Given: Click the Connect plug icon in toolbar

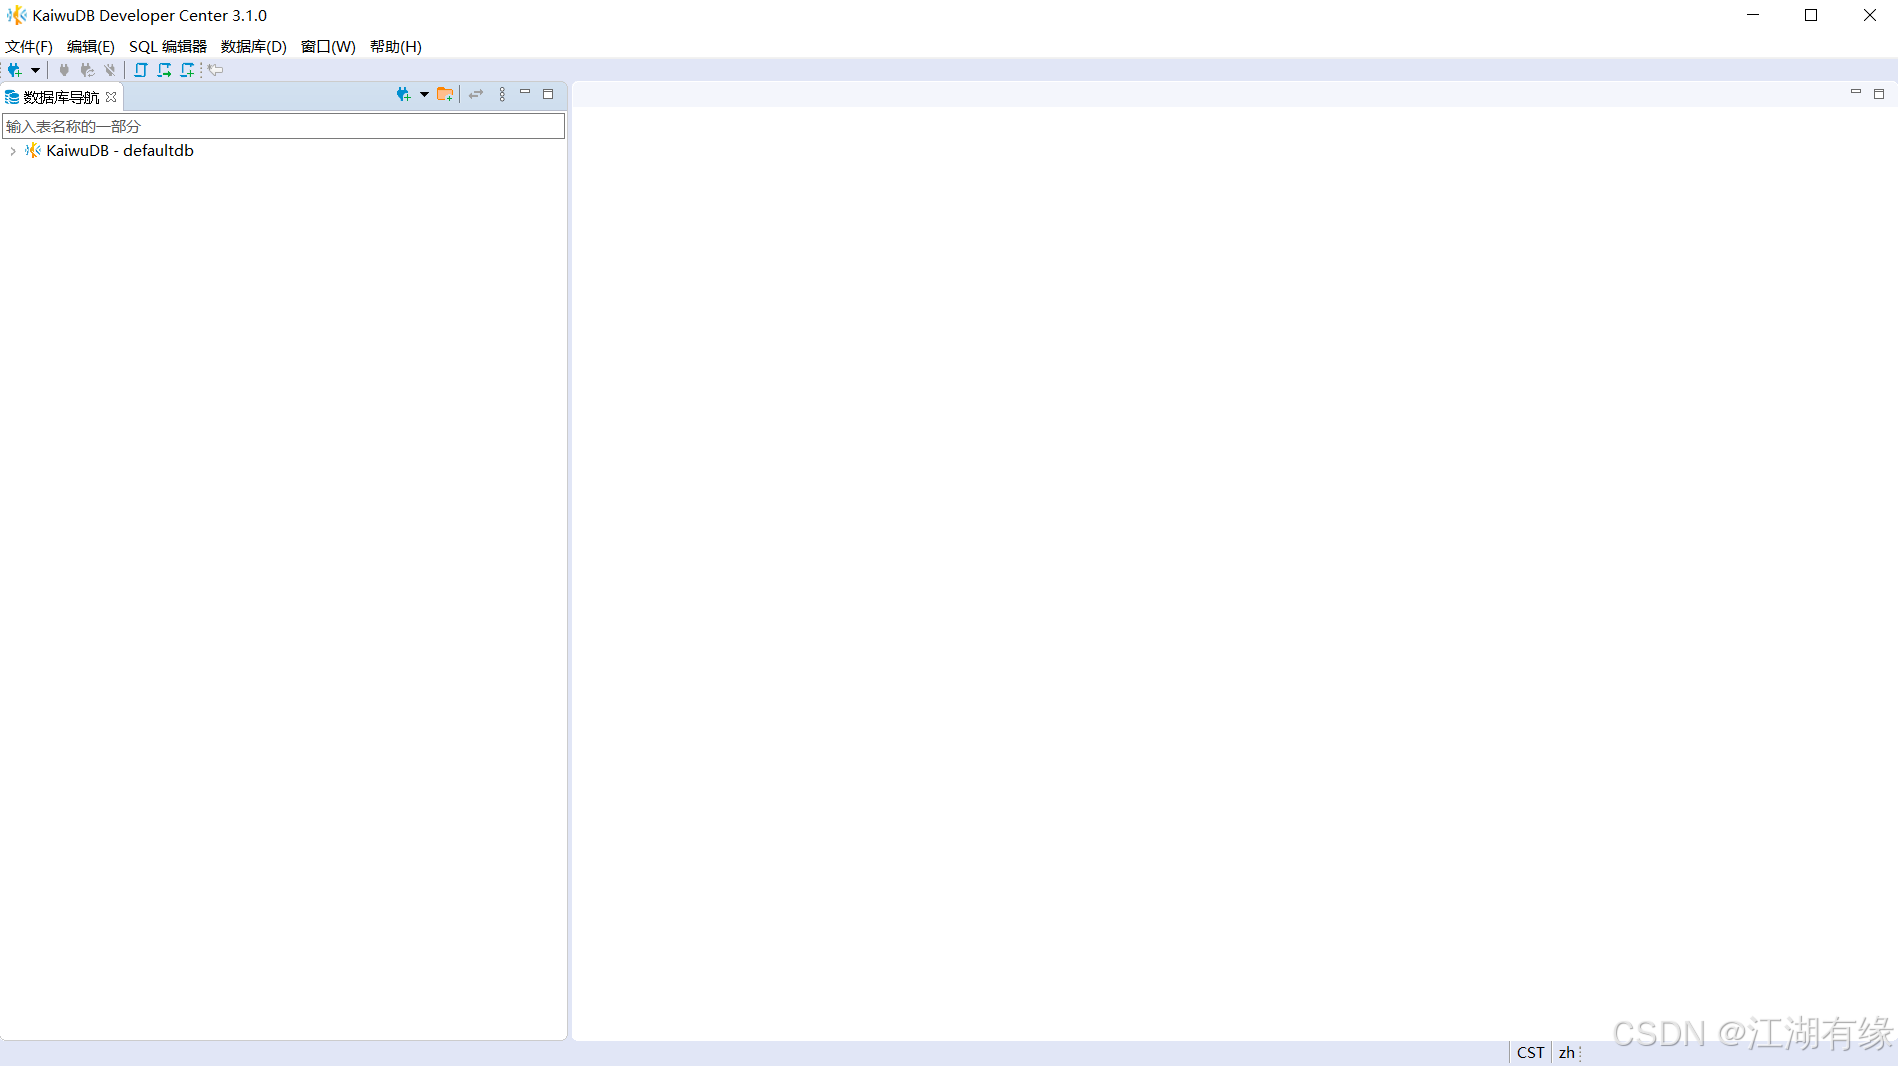Looking at the screenshot, I should click(64, 70).
